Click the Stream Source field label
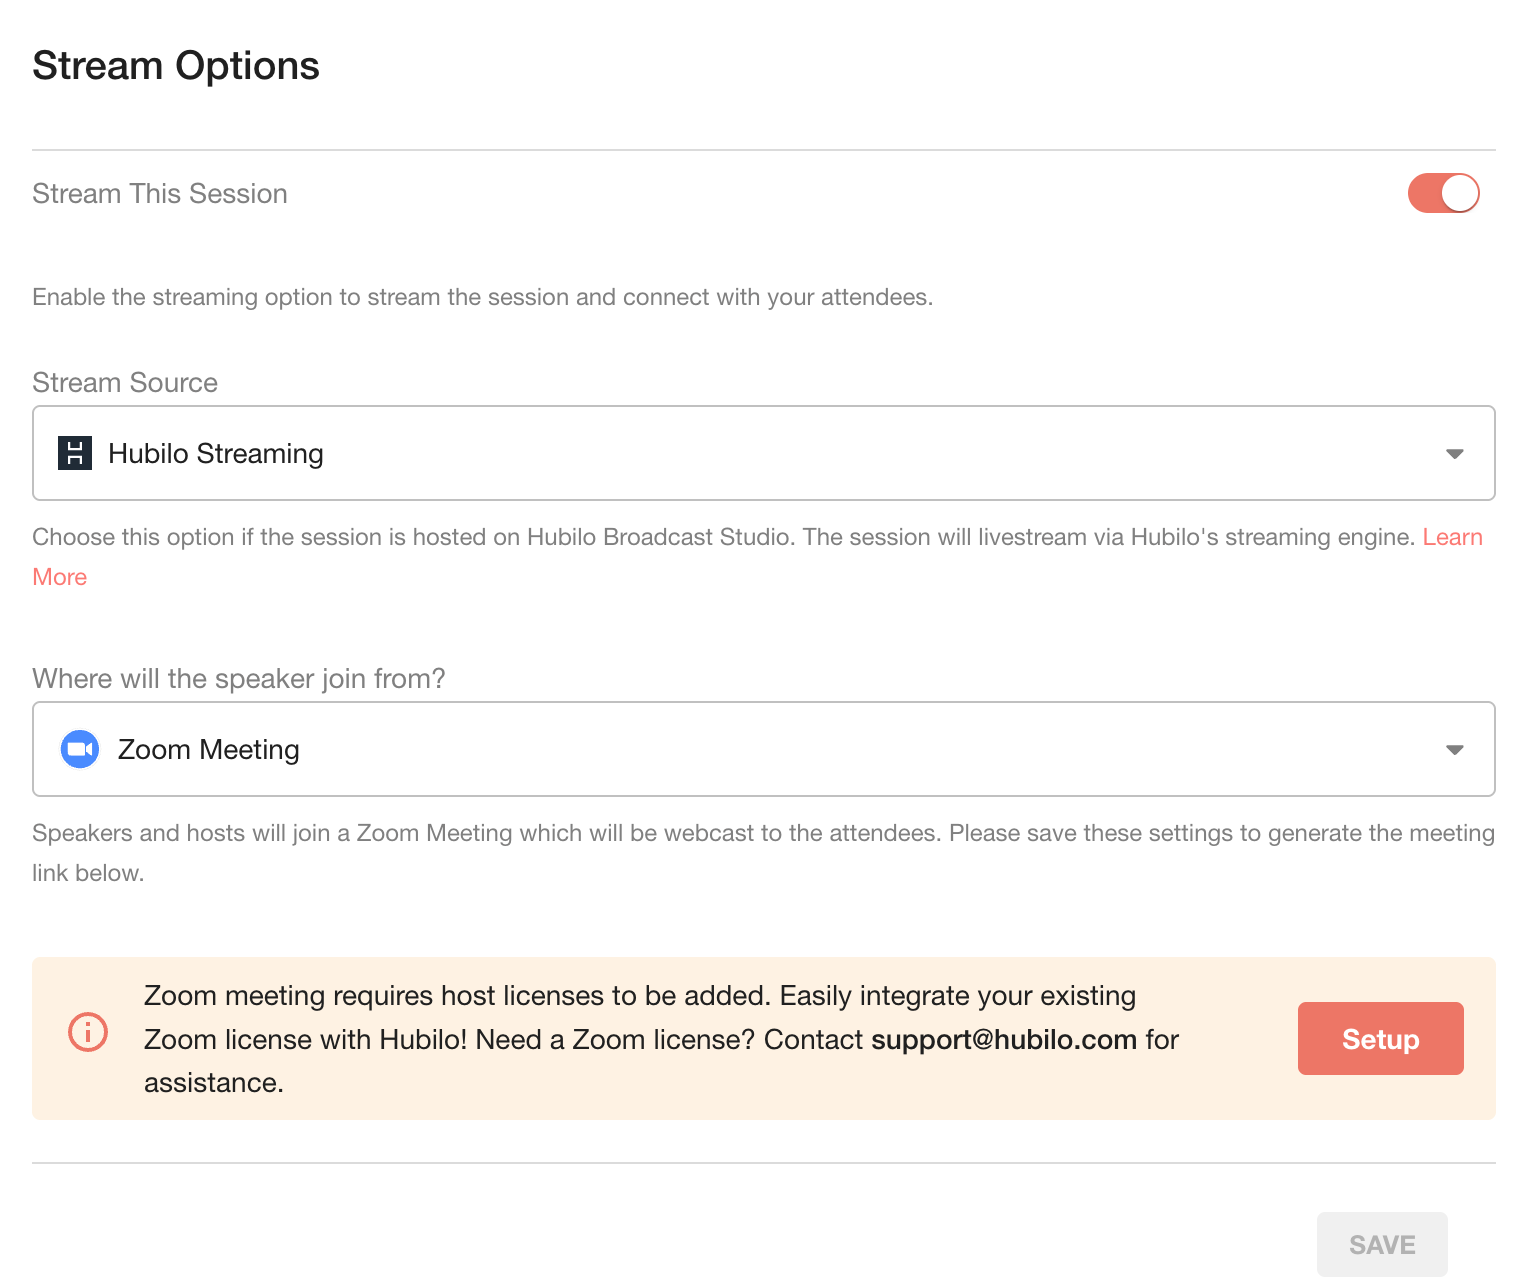Image resolution: width=1522 pixels, height=1288 pixels. (125, 383)
